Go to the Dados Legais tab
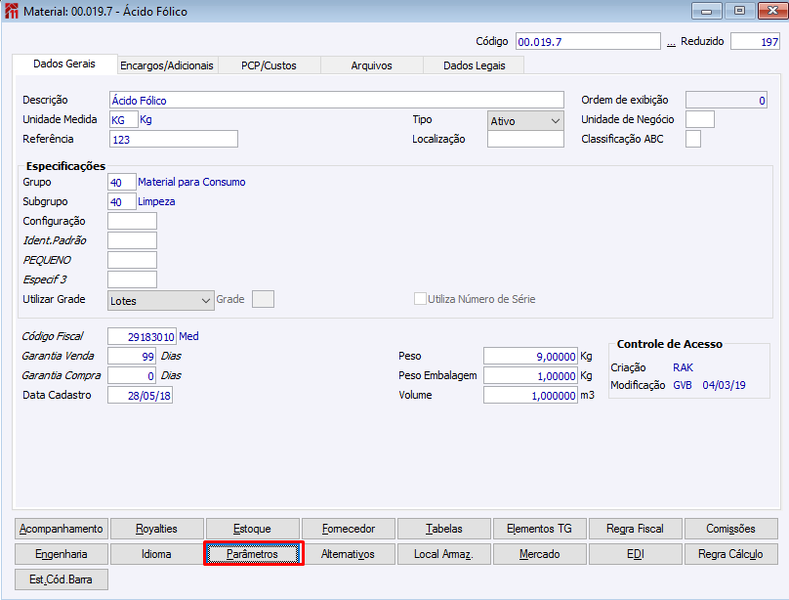 pos(474,65)
